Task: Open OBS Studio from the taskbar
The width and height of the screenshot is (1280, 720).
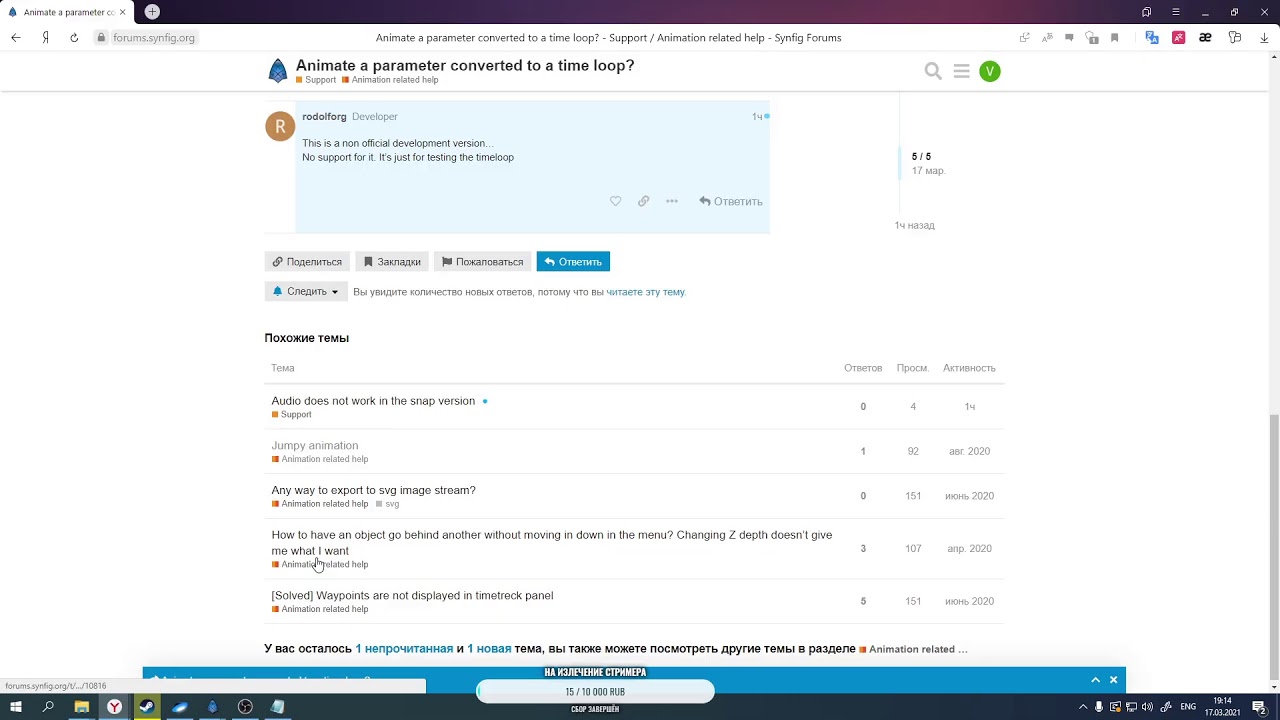Action: 245,707
